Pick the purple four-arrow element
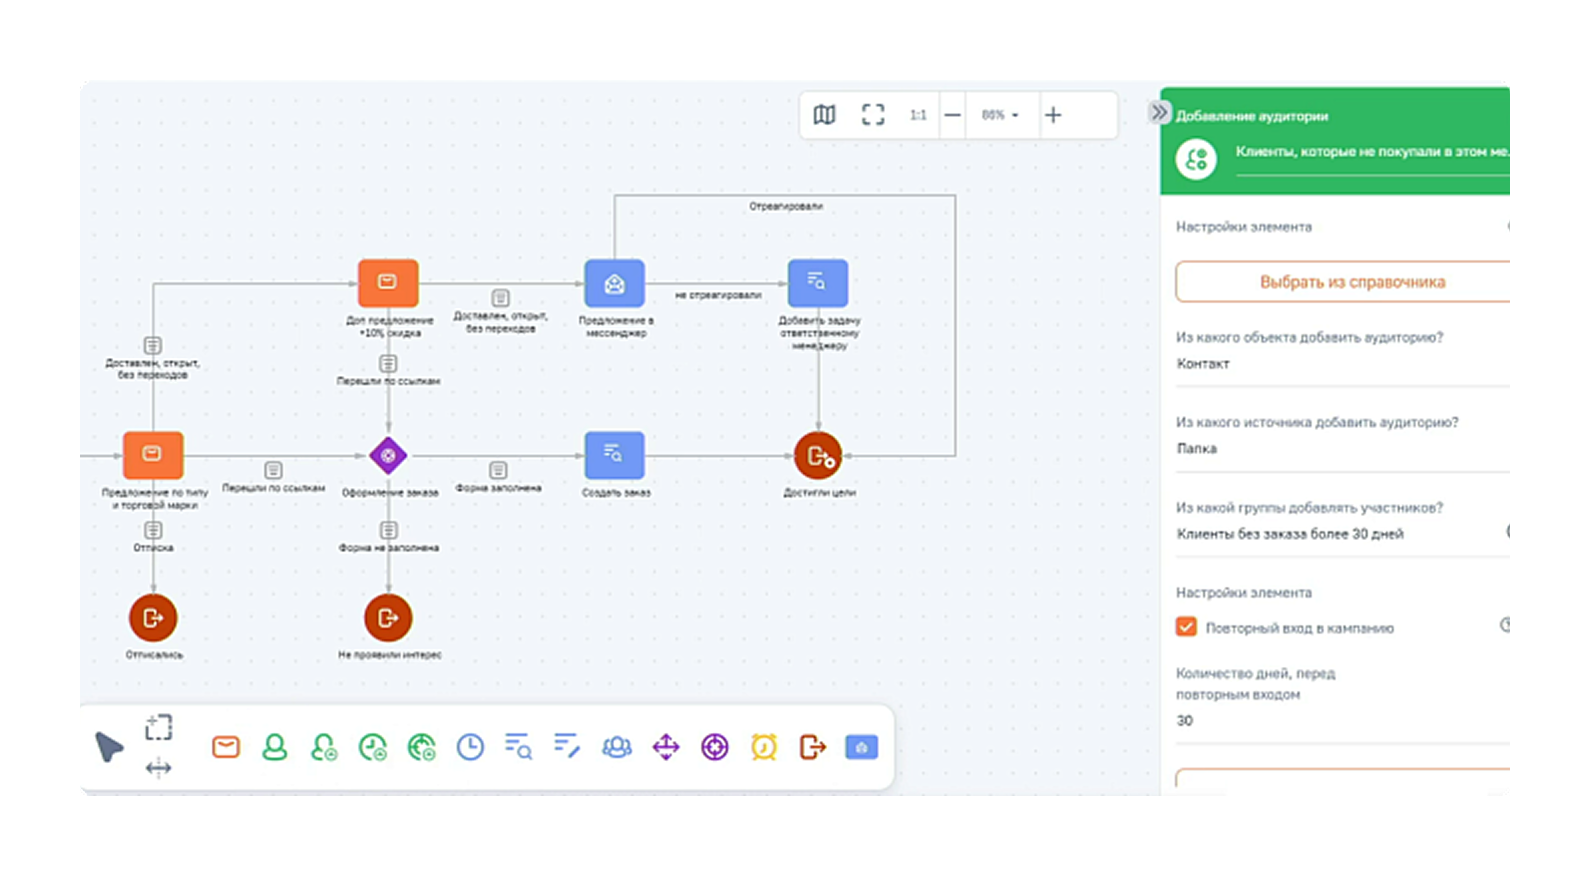Image resolution: width=1590 pixels, height=876 pixels. [666, 747]
